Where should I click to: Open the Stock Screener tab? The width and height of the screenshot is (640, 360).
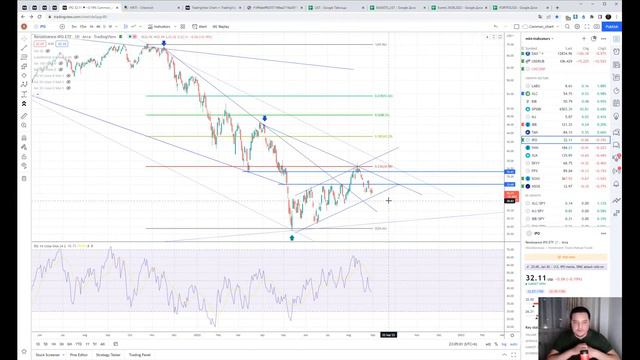click(x=48, y=355)
